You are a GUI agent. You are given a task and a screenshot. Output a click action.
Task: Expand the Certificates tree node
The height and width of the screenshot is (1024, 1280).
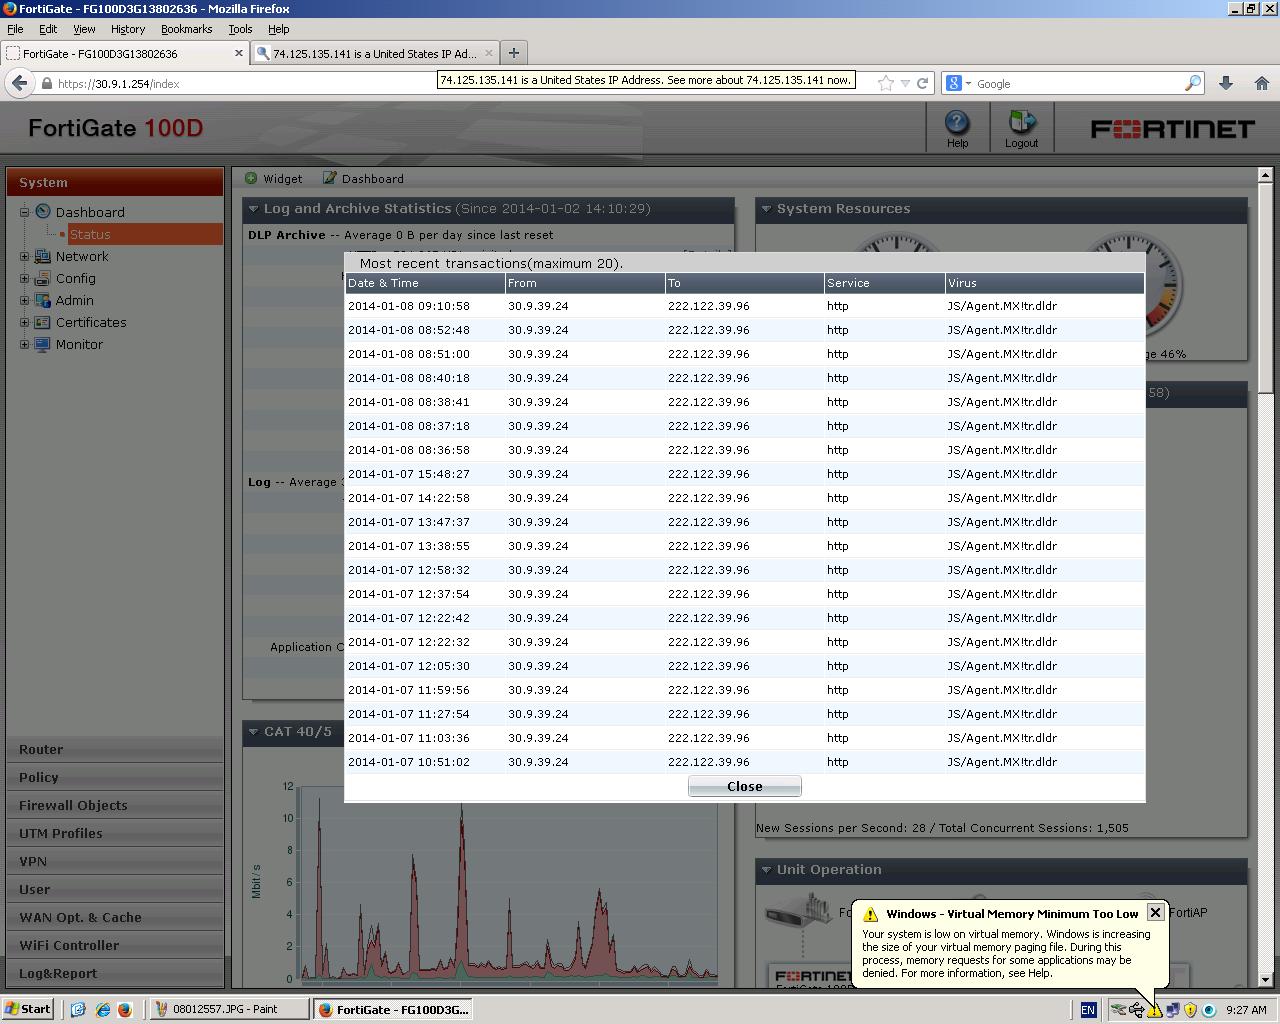click(x=25, y=322)
